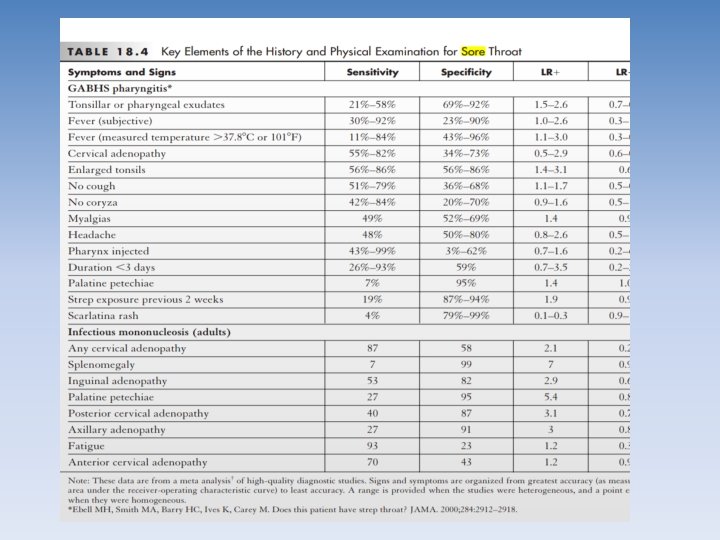Select the 'Enlarged tonsils' row label
The height and width of the screenshot is (540, 720).
pyautogui.click(x=107, y=170)
